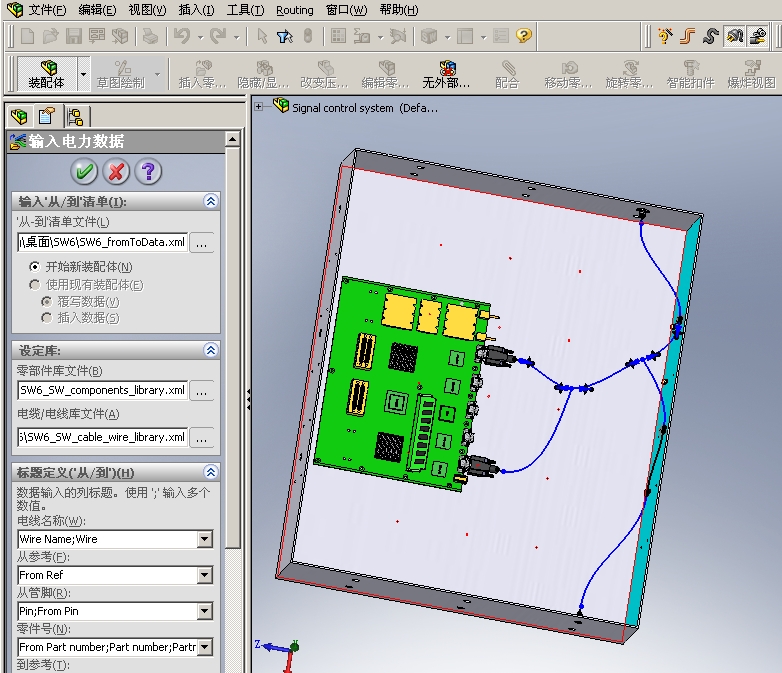The image size is (782, 673).
Task: Click 隐藏/显... hide show tool
Action: click(x=263, y=74)
